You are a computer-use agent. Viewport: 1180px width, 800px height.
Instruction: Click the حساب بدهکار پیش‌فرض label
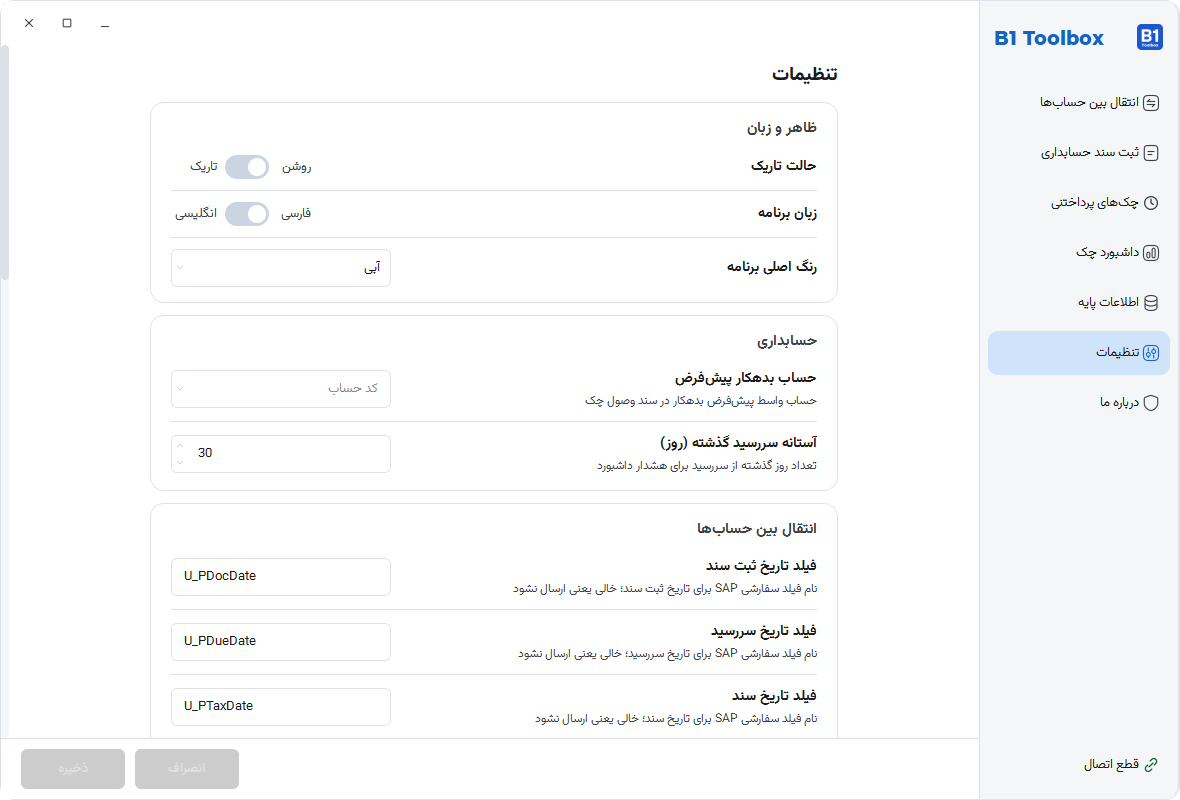coord(745,378)
